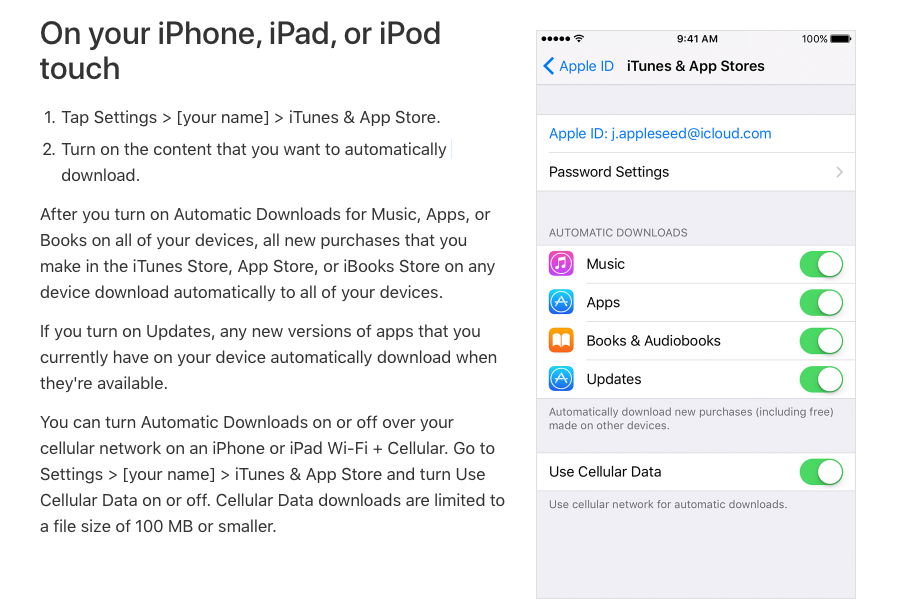Image resolution: width=898 pixels, height=616 pixels.
Task: Click the paragraph starting 'You can turn Automatic Downloads'
Action: 272,474
